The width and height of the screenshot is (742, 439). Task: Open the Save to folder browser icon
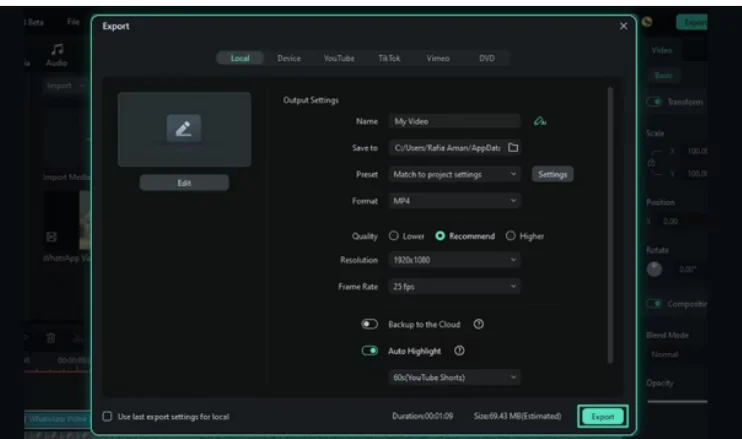(513, 148)
